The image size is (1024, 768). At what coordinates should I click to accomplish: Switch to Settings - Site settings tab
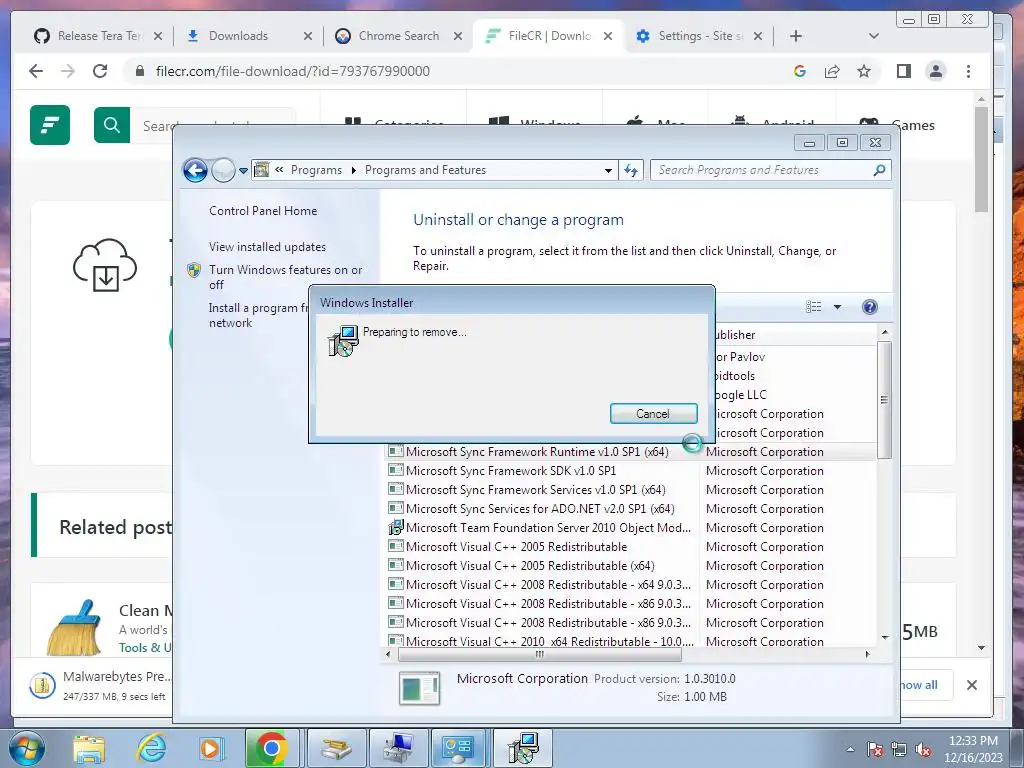tap(699, 36)
